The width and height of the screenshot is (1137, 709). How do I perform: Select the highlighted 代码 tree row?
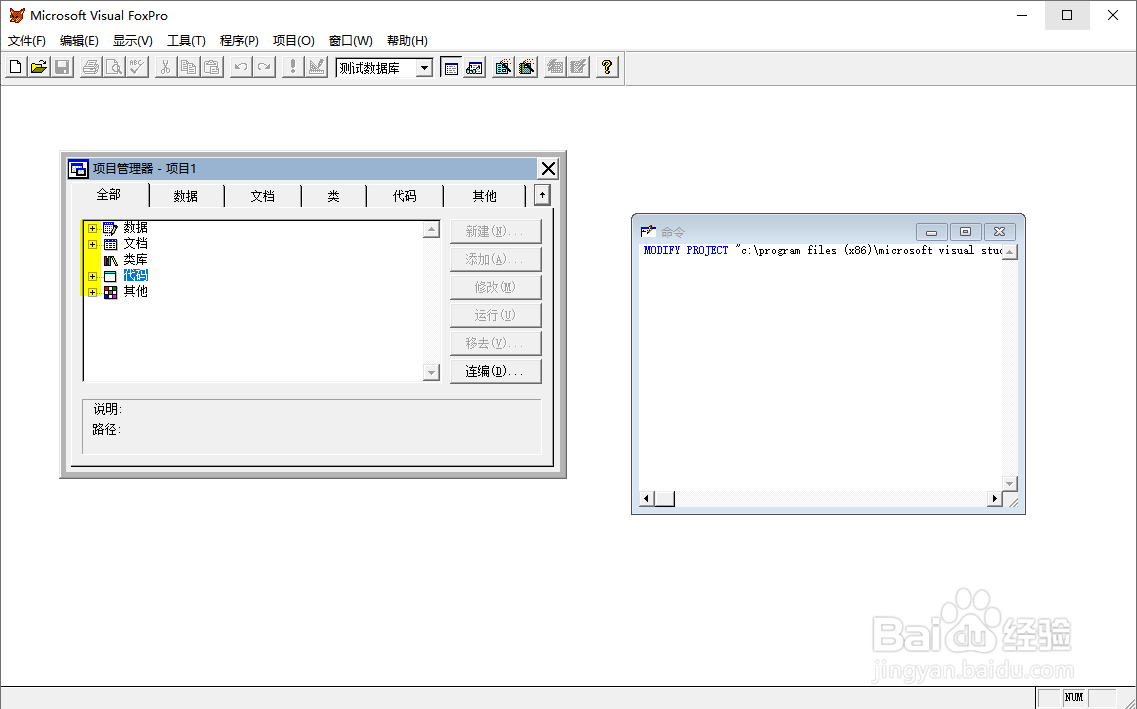(x=136, y=275)
